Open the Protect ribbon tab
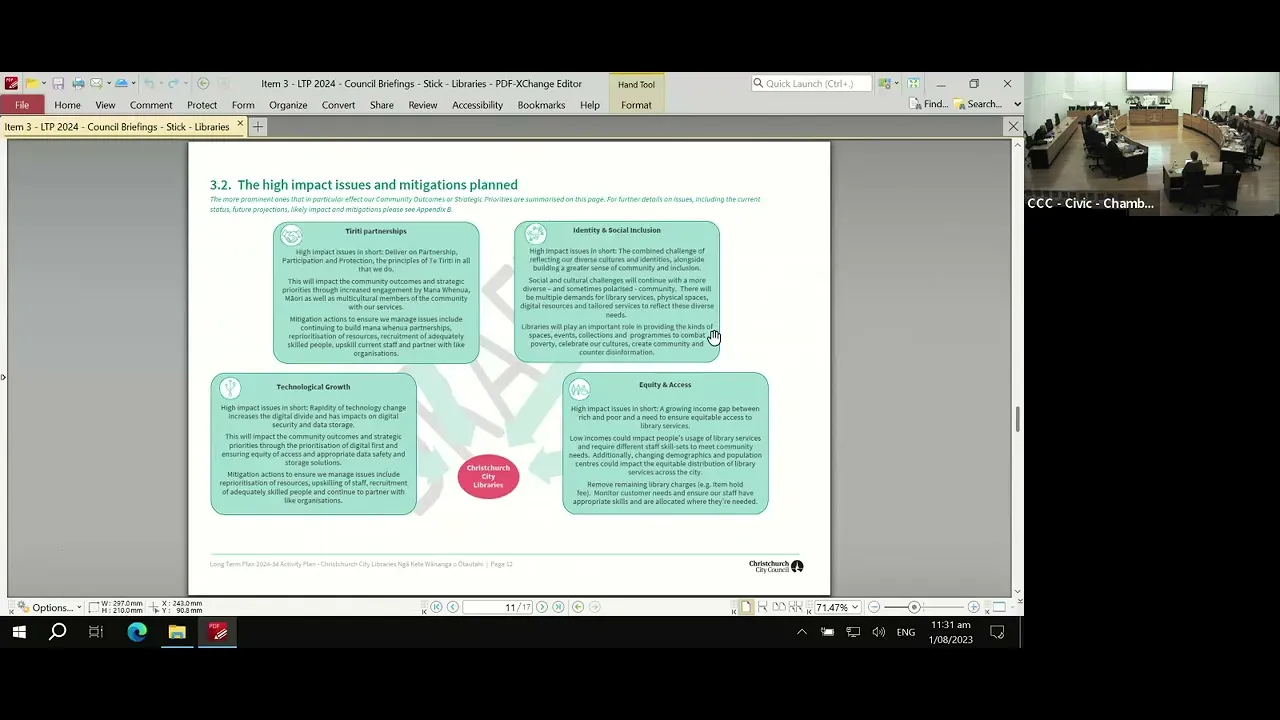The image size is (1280, 720). tap(202, 105)
